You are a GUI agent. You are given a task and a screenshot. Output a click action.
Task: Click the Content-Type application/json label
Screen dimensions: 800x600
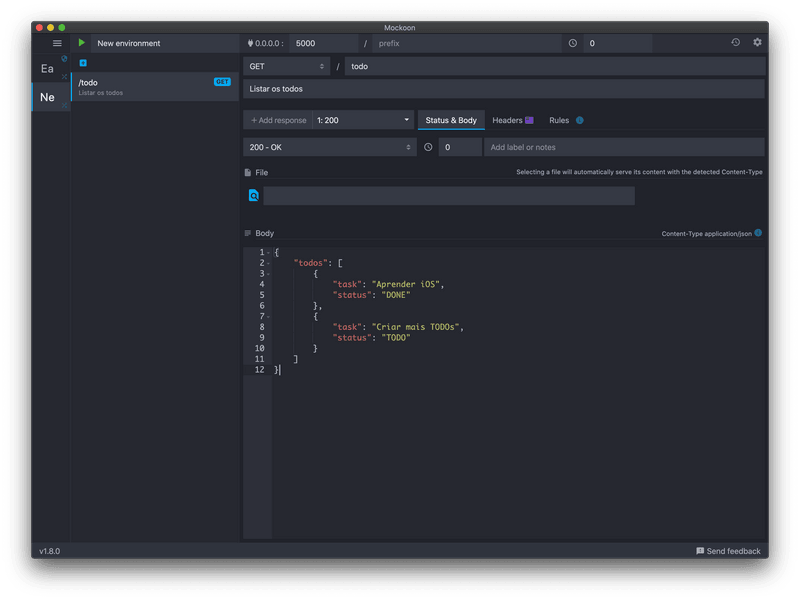click(706, 234)
